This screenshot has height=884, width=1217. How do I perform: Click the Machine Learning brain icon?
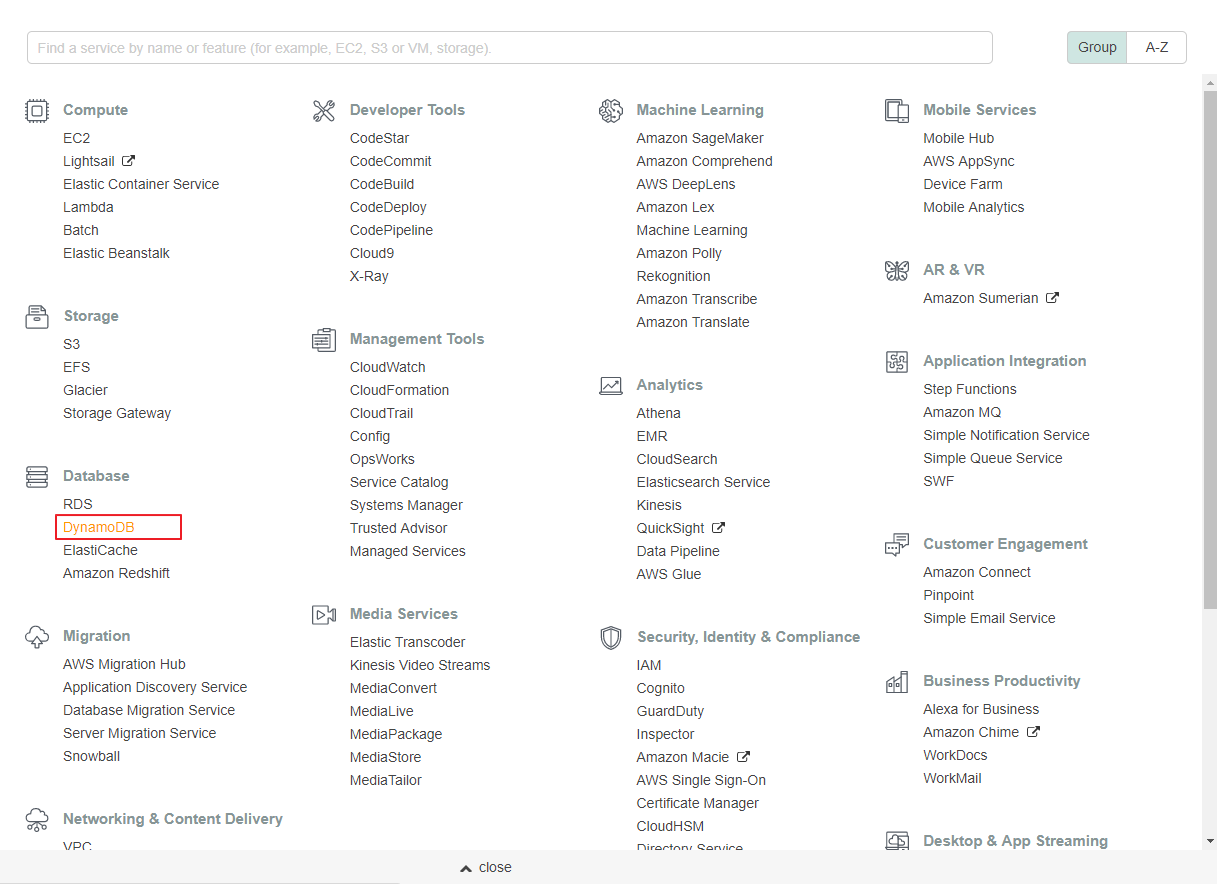click(x=611, y=111)
